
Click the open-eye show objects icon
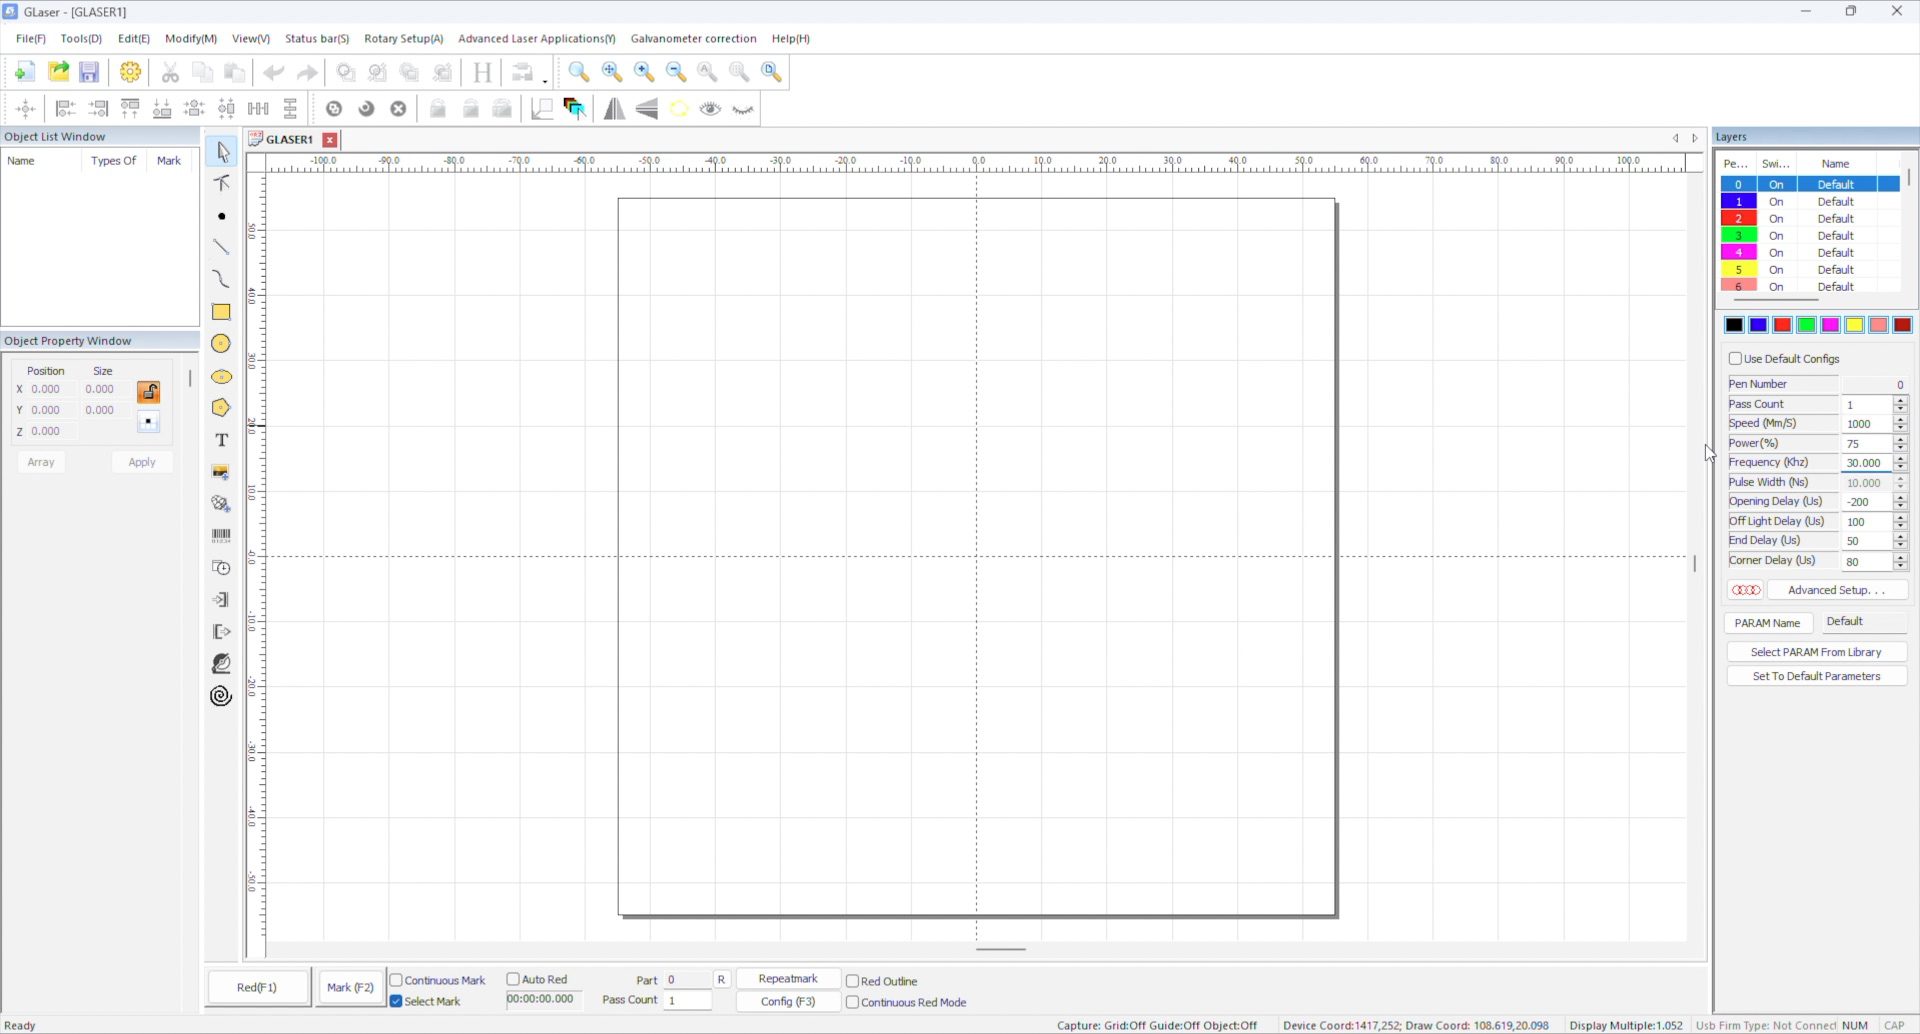[x=710, y=109]
